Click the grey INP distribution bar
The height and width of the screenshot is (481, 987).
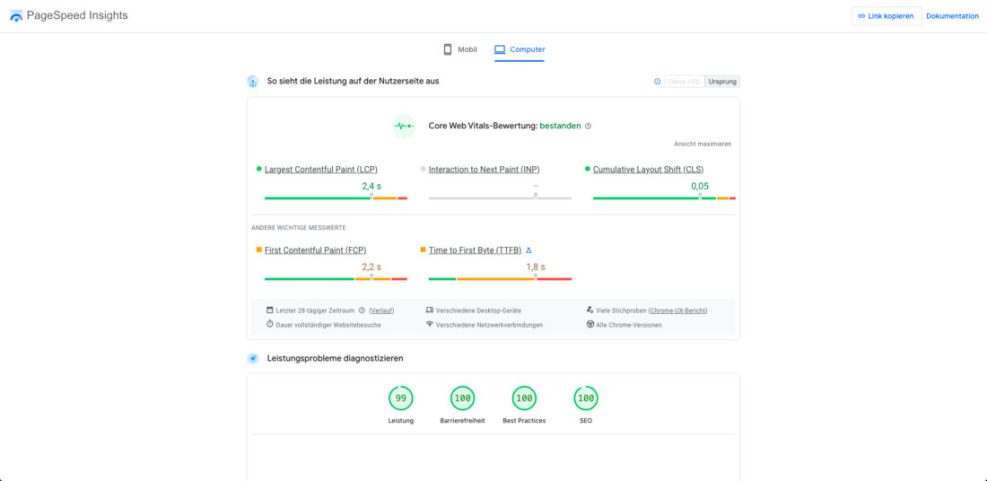pyautogui.click(x=500, y=198)
